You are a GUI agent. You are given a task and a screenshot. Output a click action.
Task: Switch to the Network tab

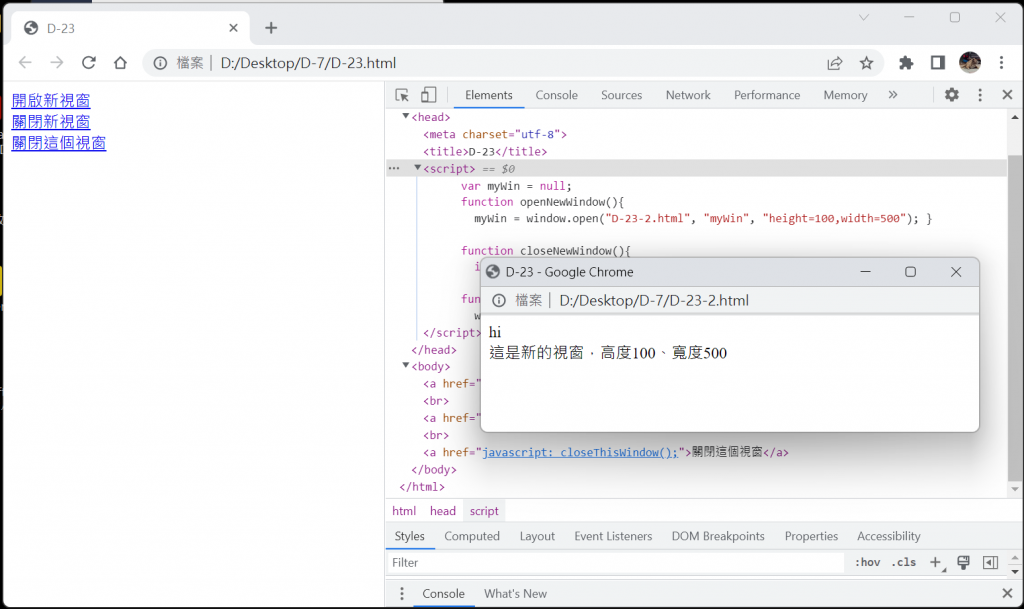[688, 95]
